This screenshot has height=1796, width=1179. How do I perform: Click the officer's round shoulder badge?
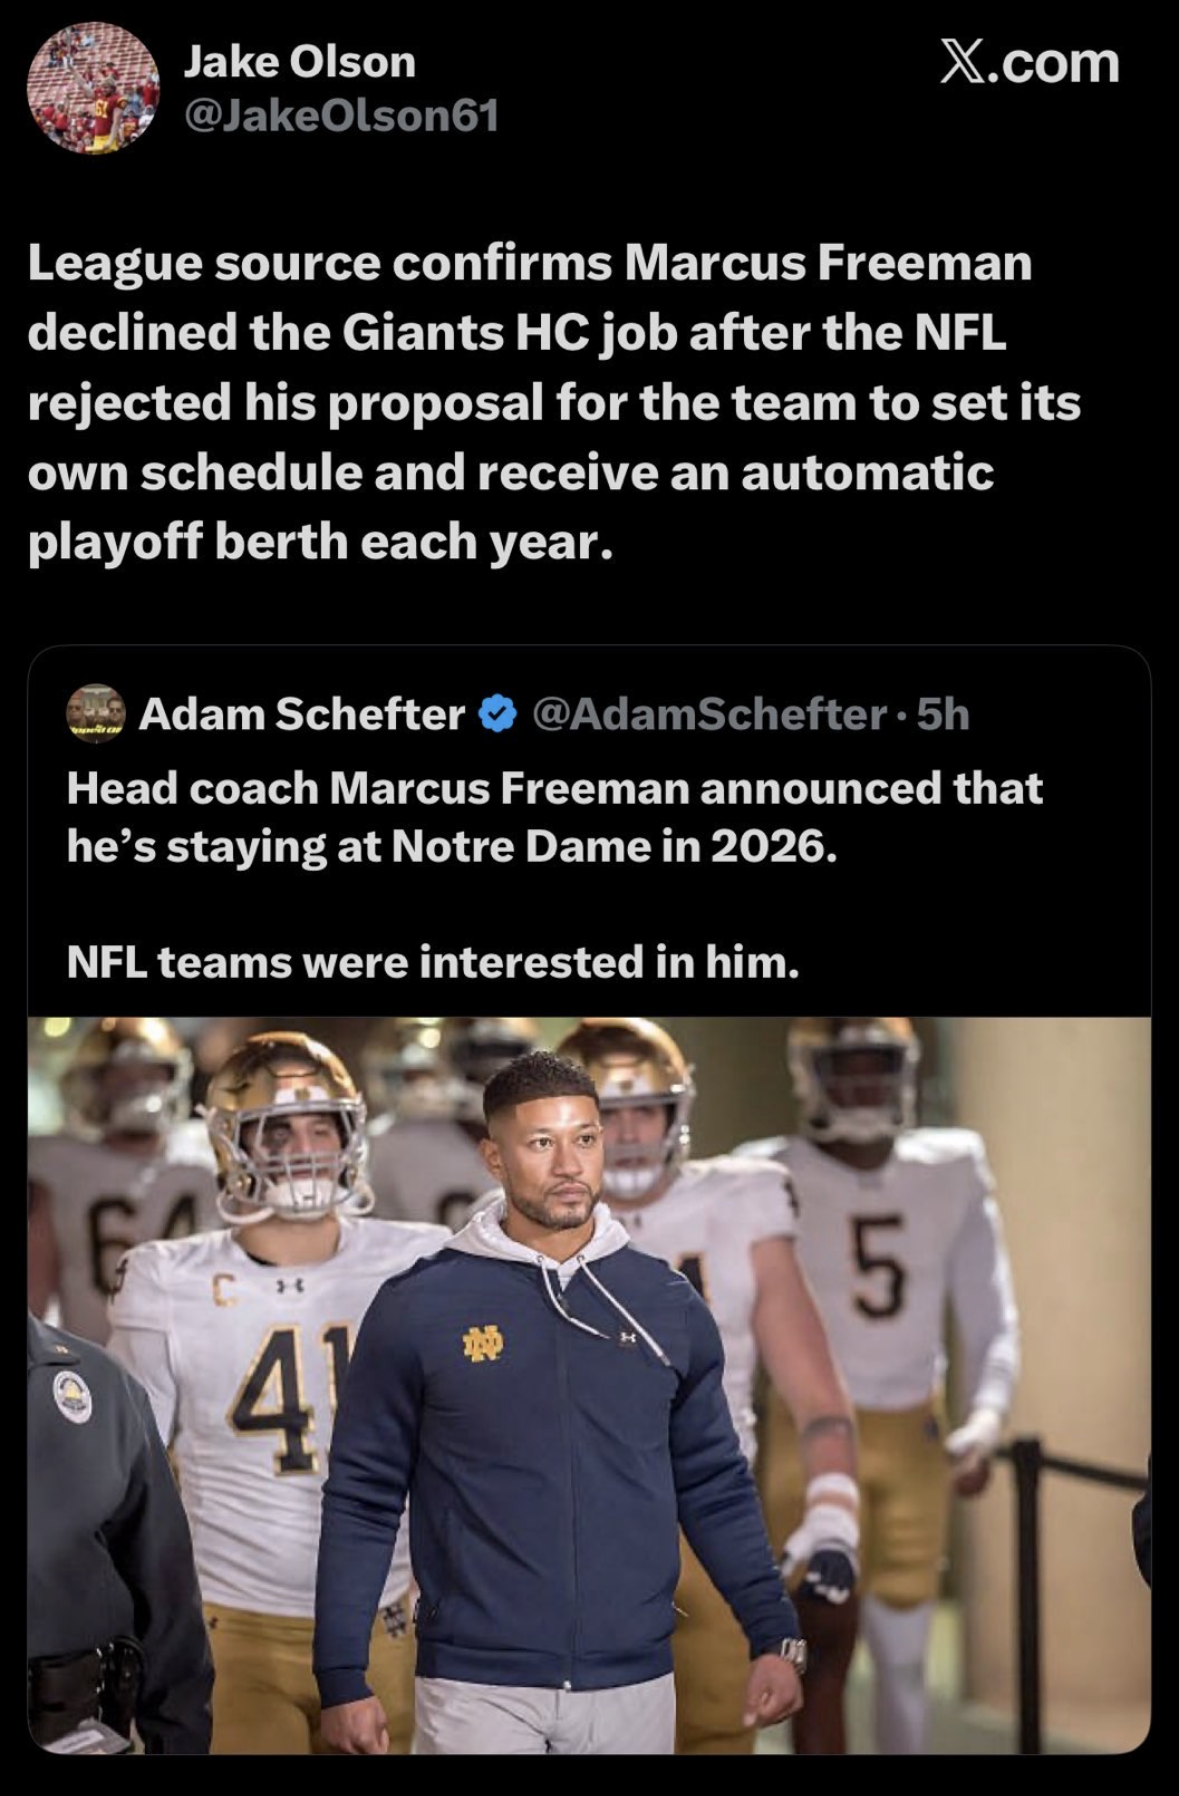coord(73,1396)
